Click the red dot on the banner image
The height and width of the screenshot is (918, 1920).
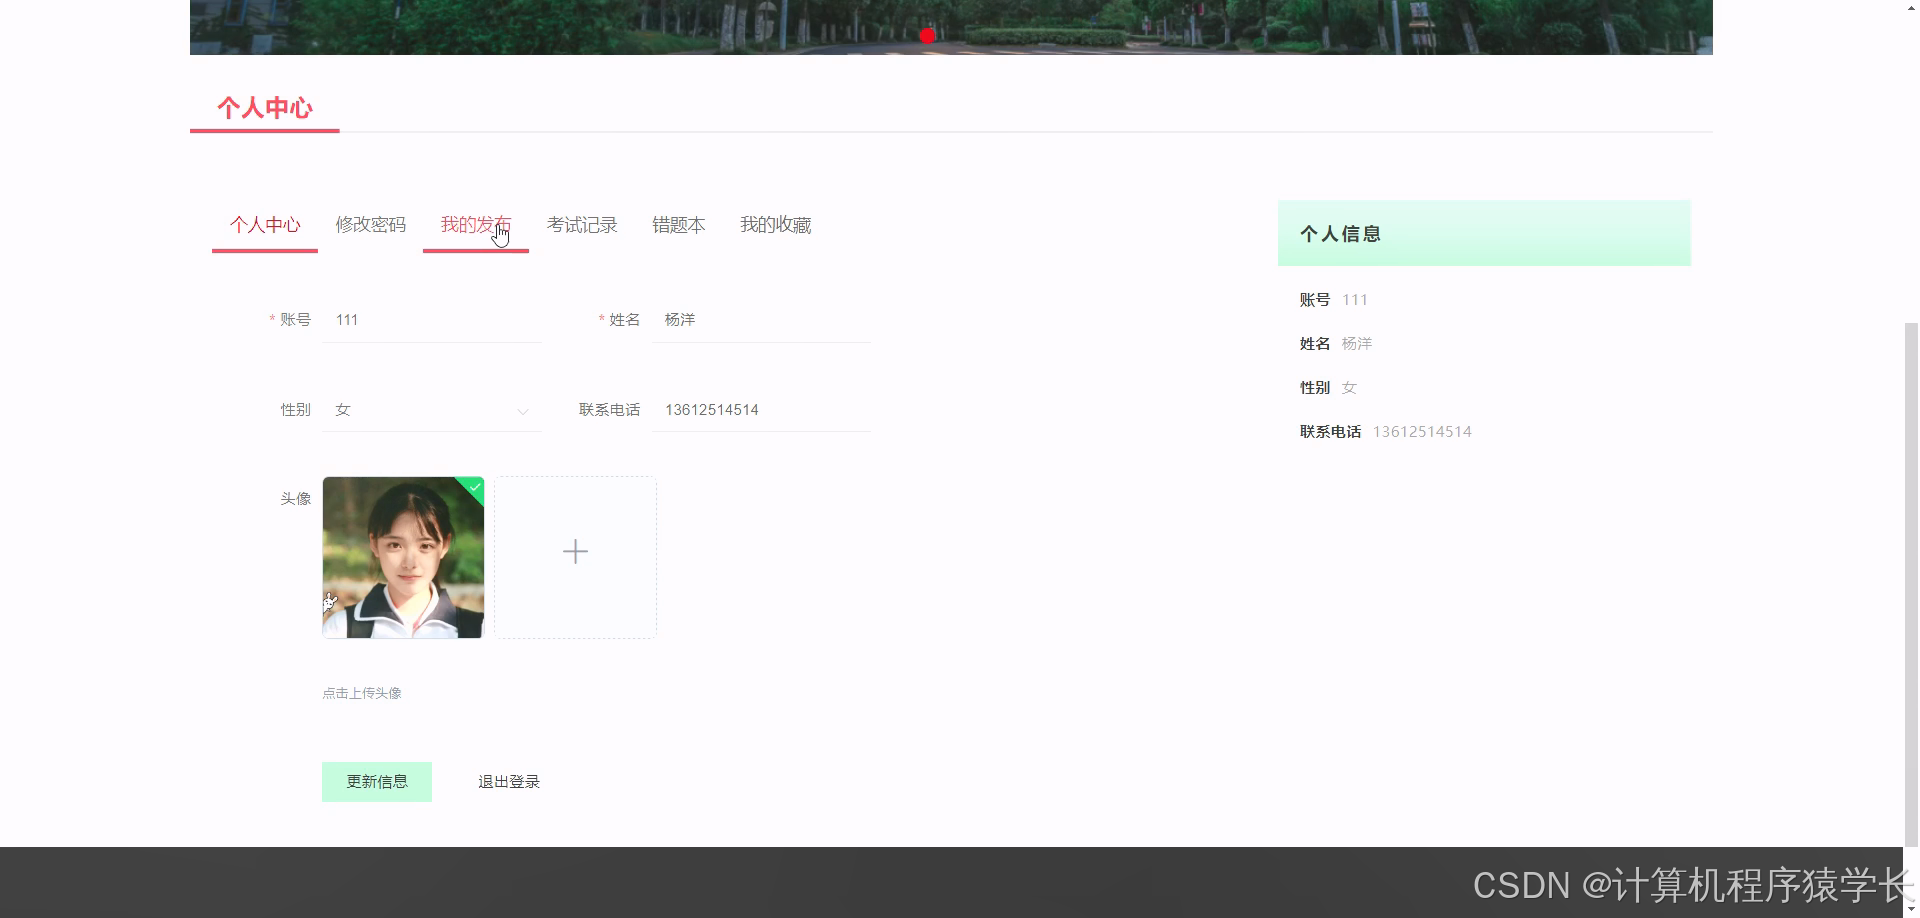(926, 35)
